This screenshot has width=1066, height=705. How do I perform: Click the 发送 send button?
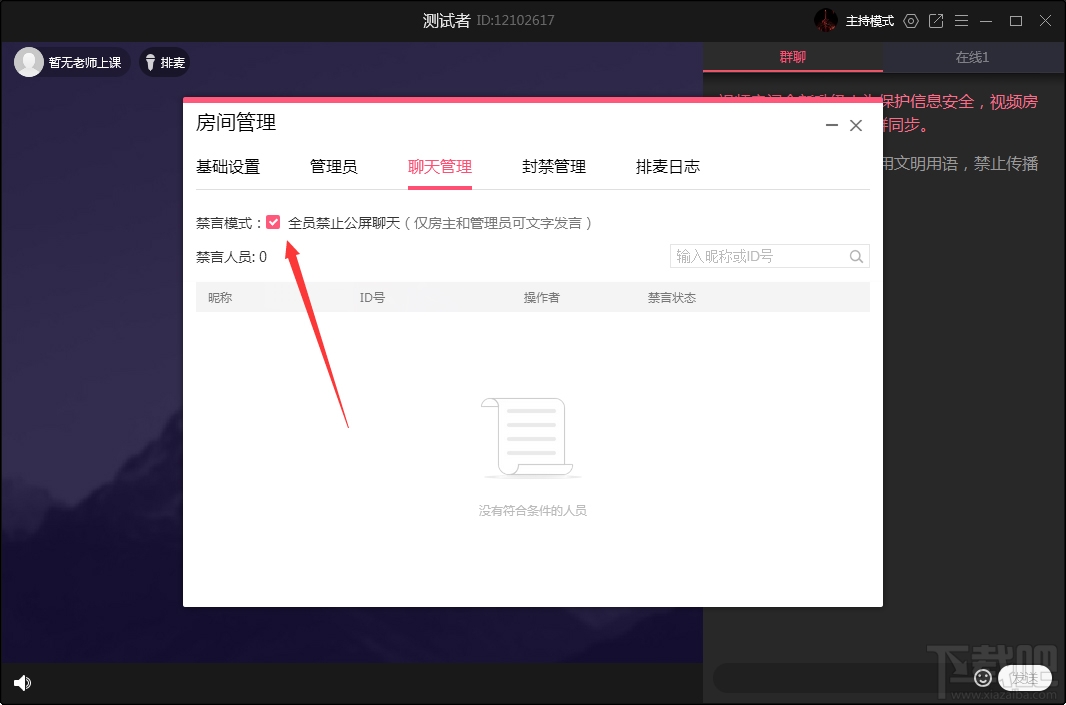pyautogui.click(x=1024, y=678)
